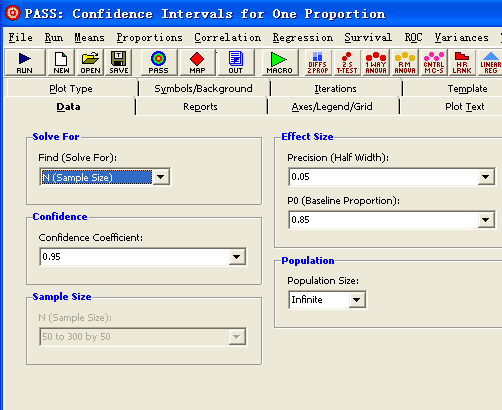Create a new template with NEW icon
502x410 pixels.
coord(61,62)
